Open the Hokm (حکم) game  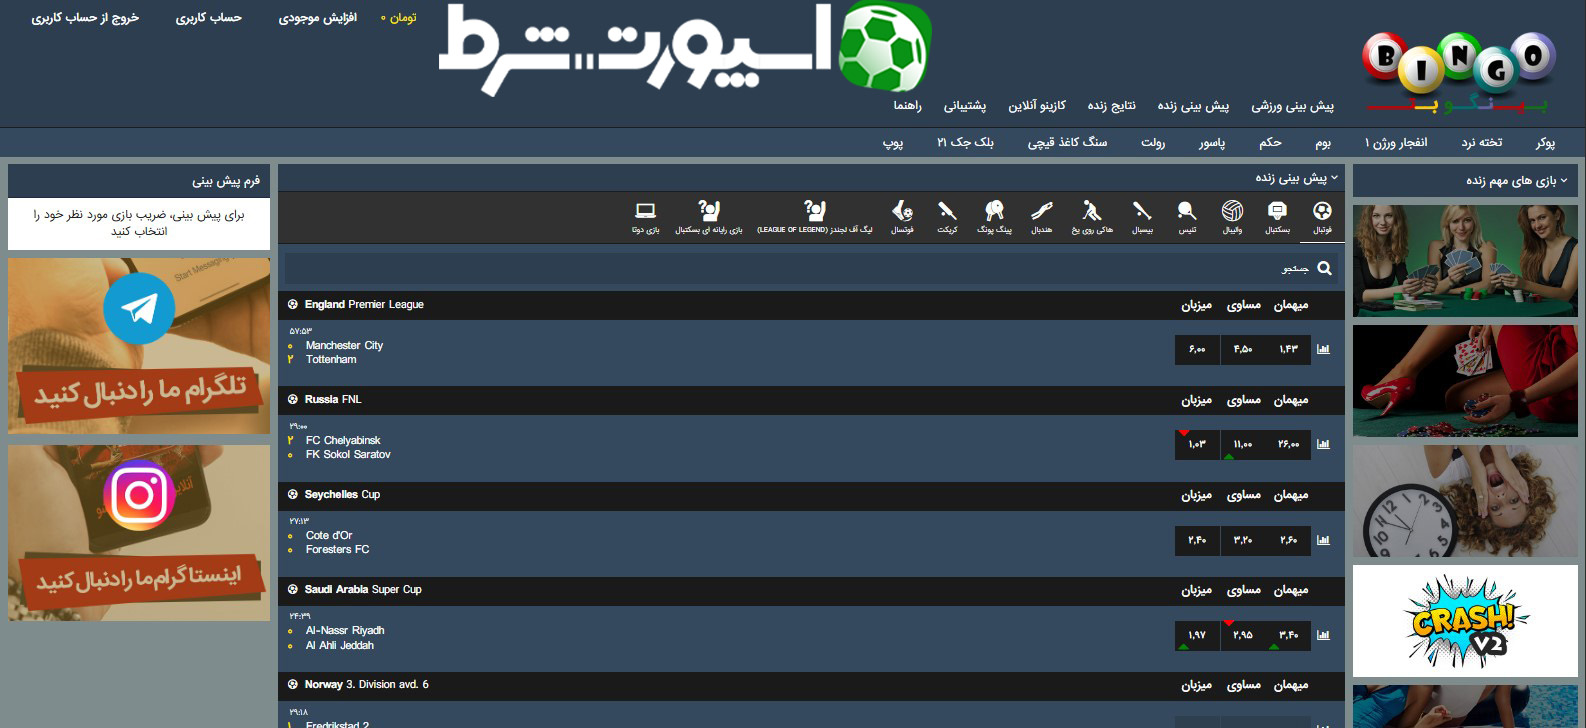[x=1270, y=142]
